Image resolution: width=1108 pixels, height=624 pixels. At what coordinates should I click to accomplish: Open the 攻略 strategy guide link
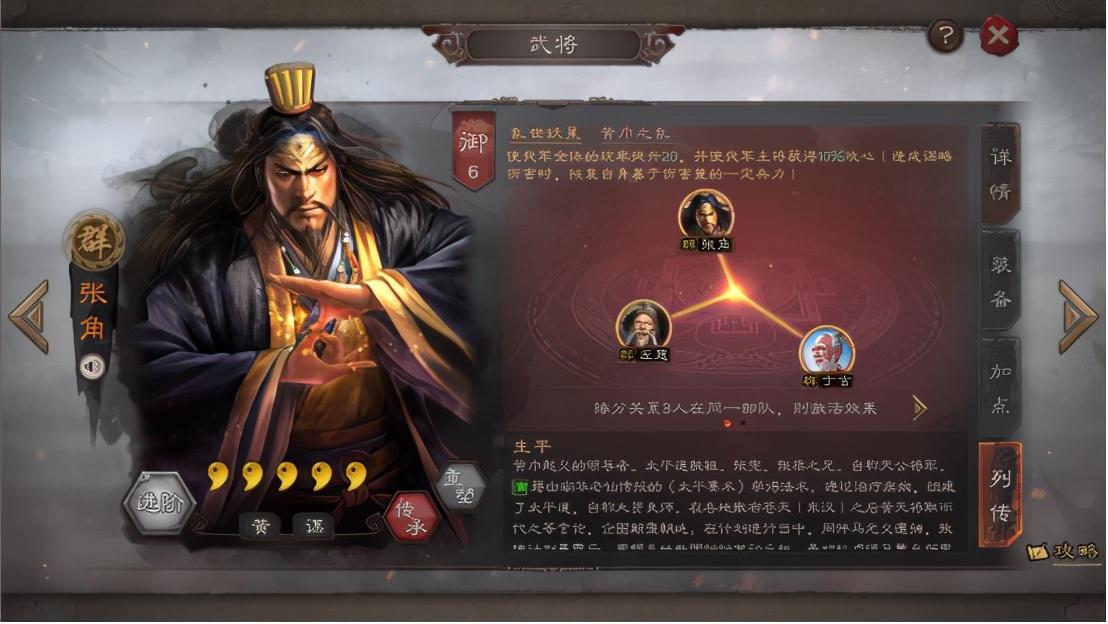point(1063,551)
